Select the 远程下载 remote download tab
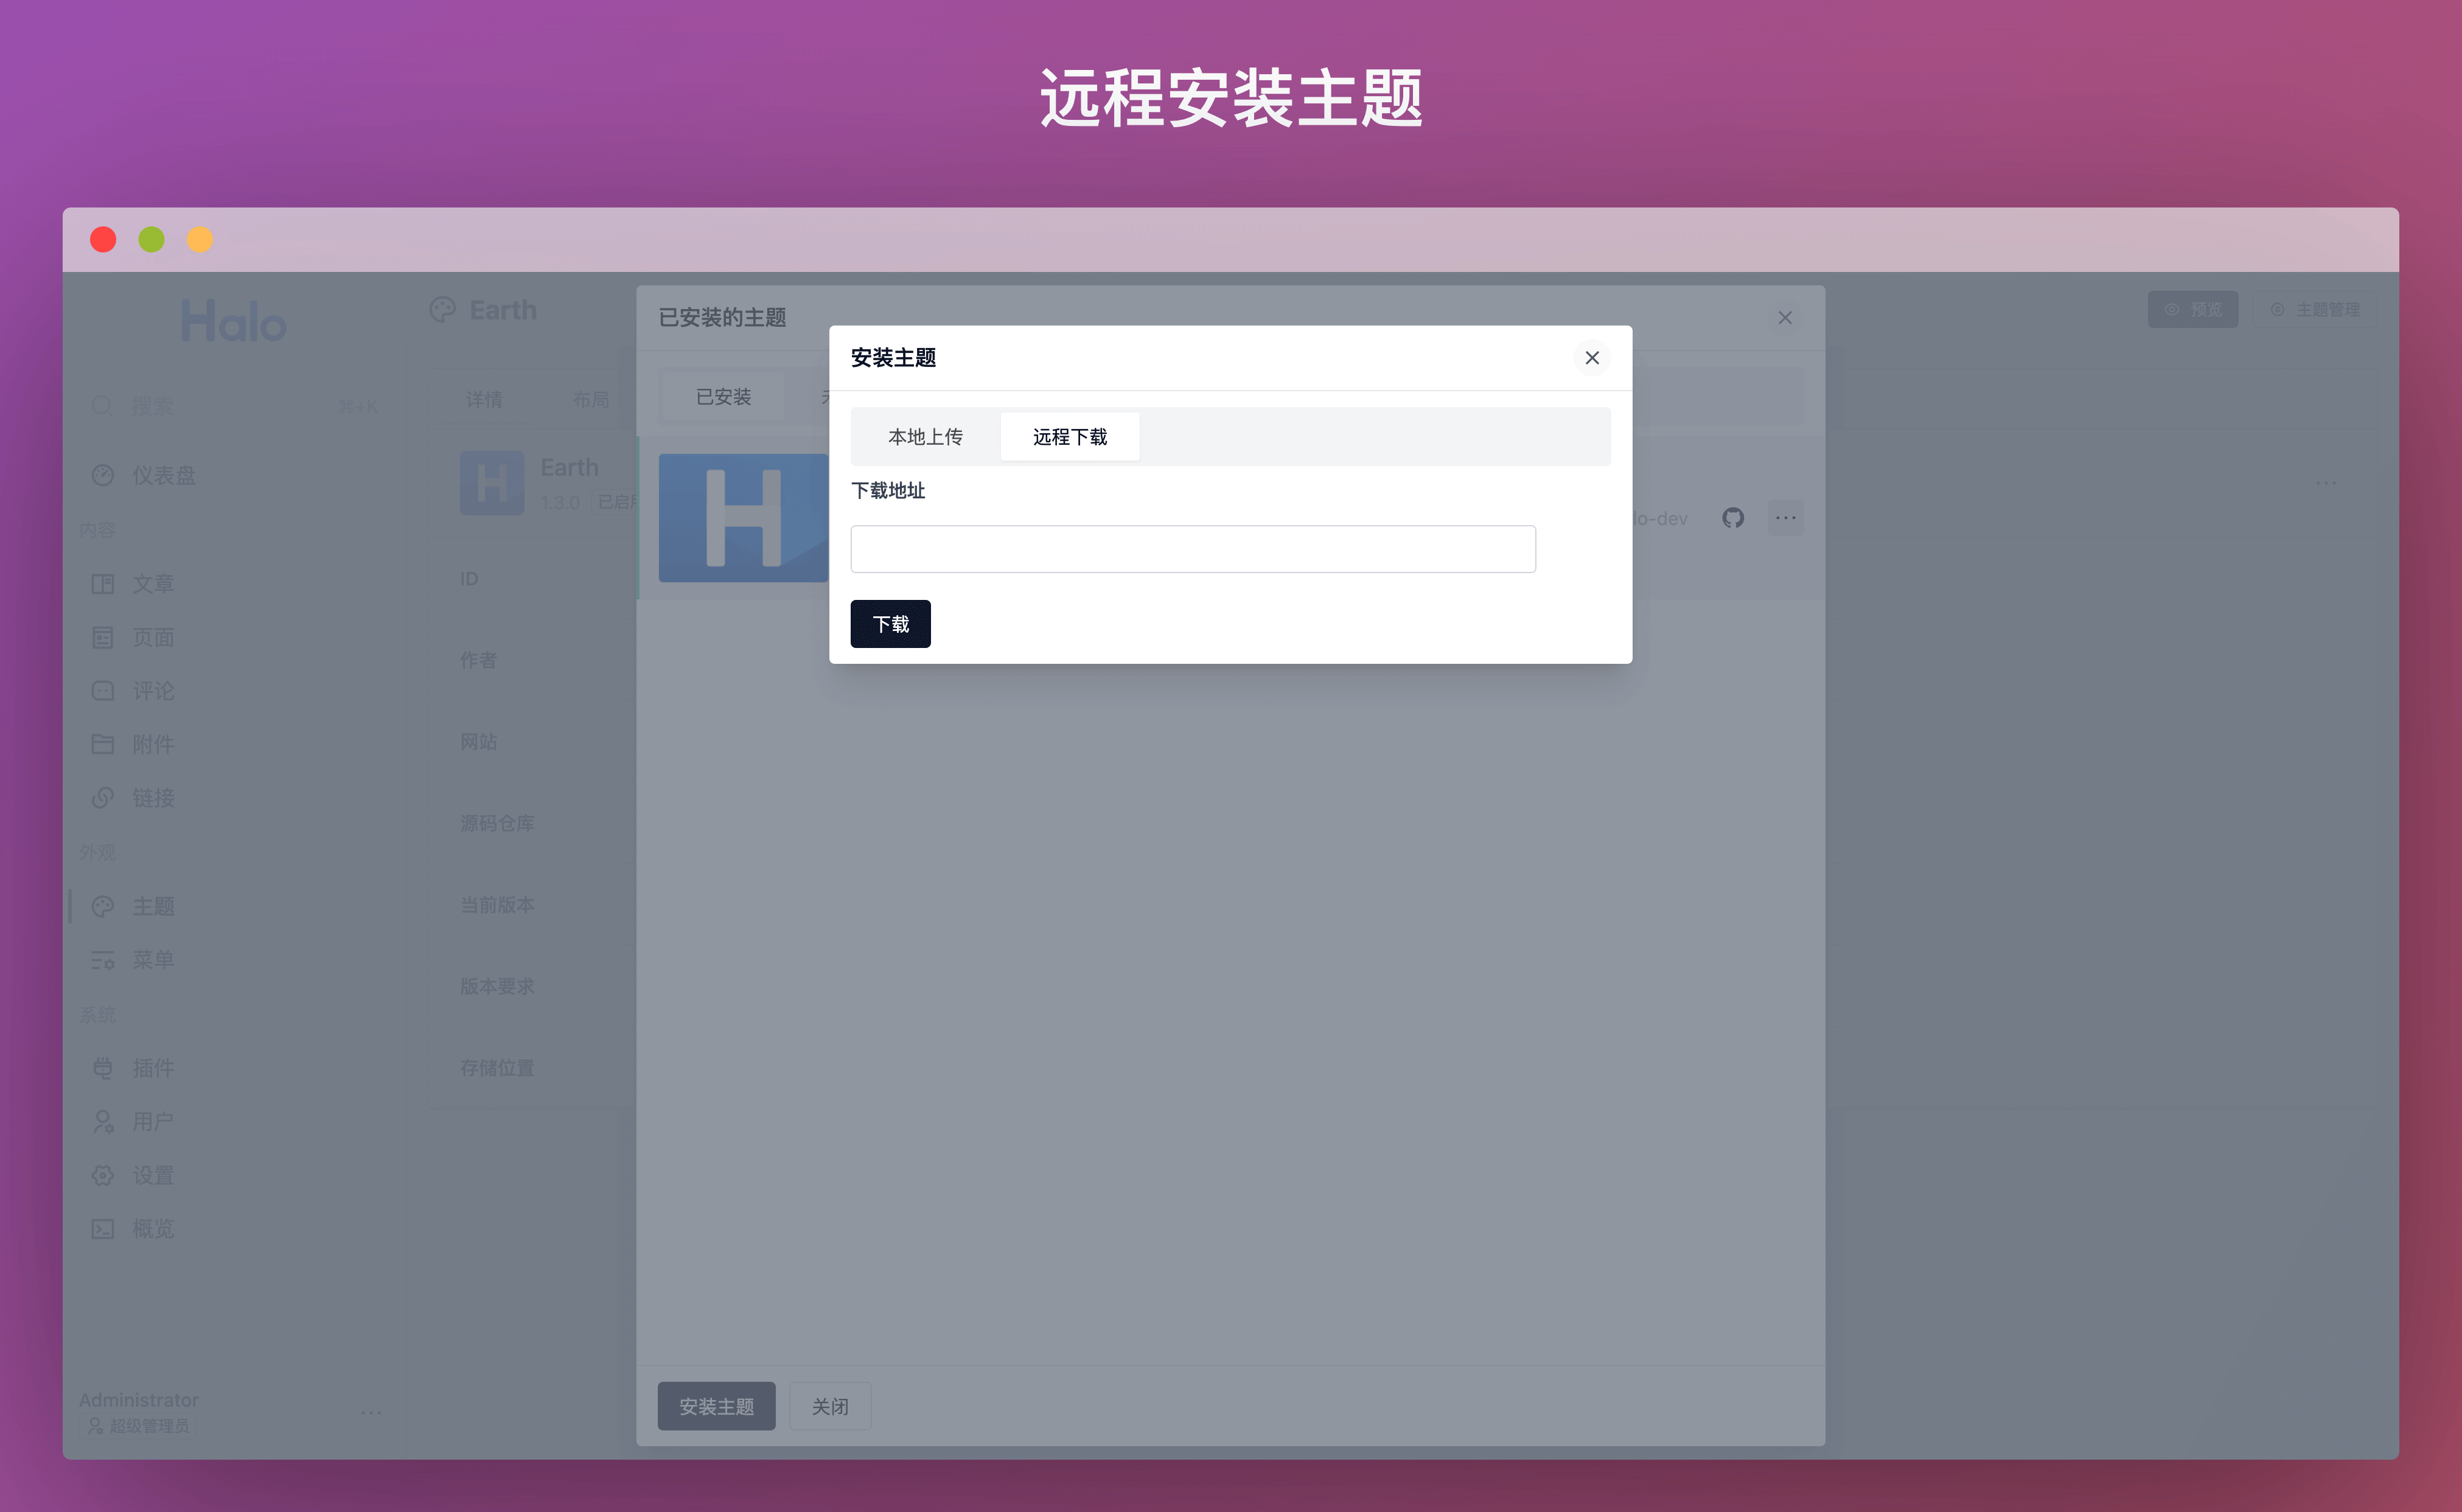The height and width of the screenshot is (1512, 2462). (1069, 436)
